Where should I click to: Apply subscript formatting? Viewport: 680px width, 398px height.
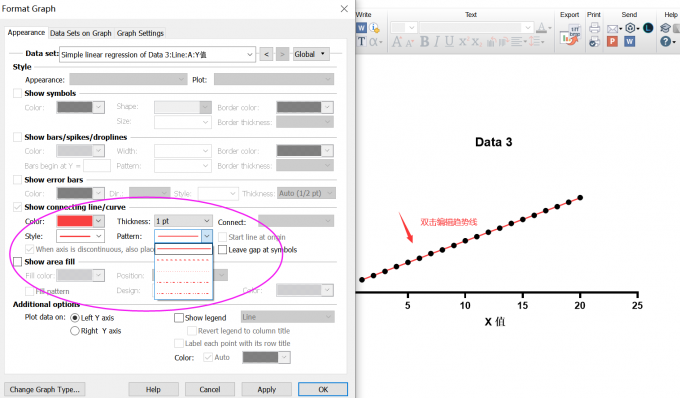[x=477, y=42]
